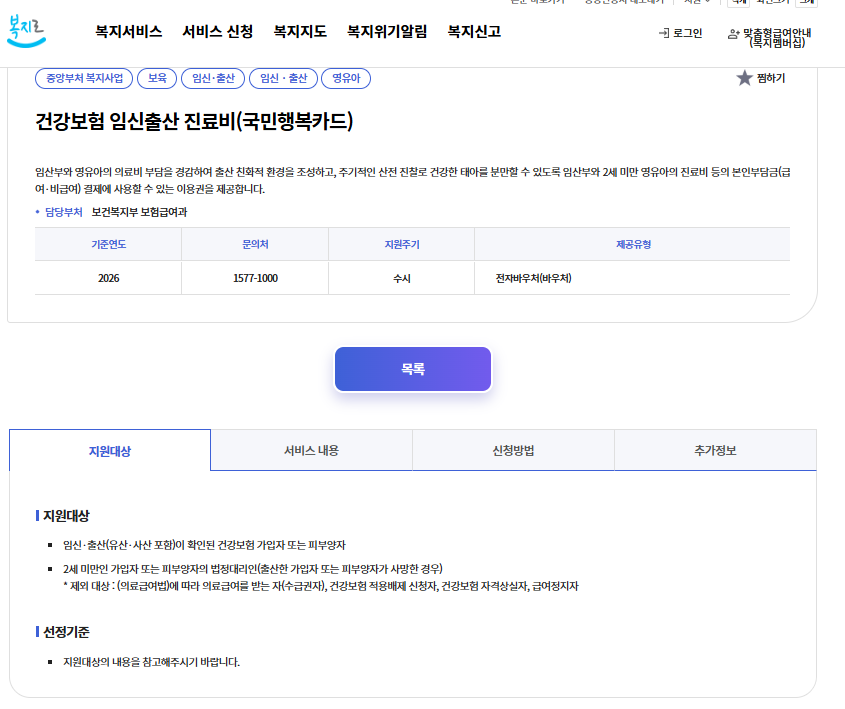
Task: Select the 지원대상 tab
Action: (110, 450)
